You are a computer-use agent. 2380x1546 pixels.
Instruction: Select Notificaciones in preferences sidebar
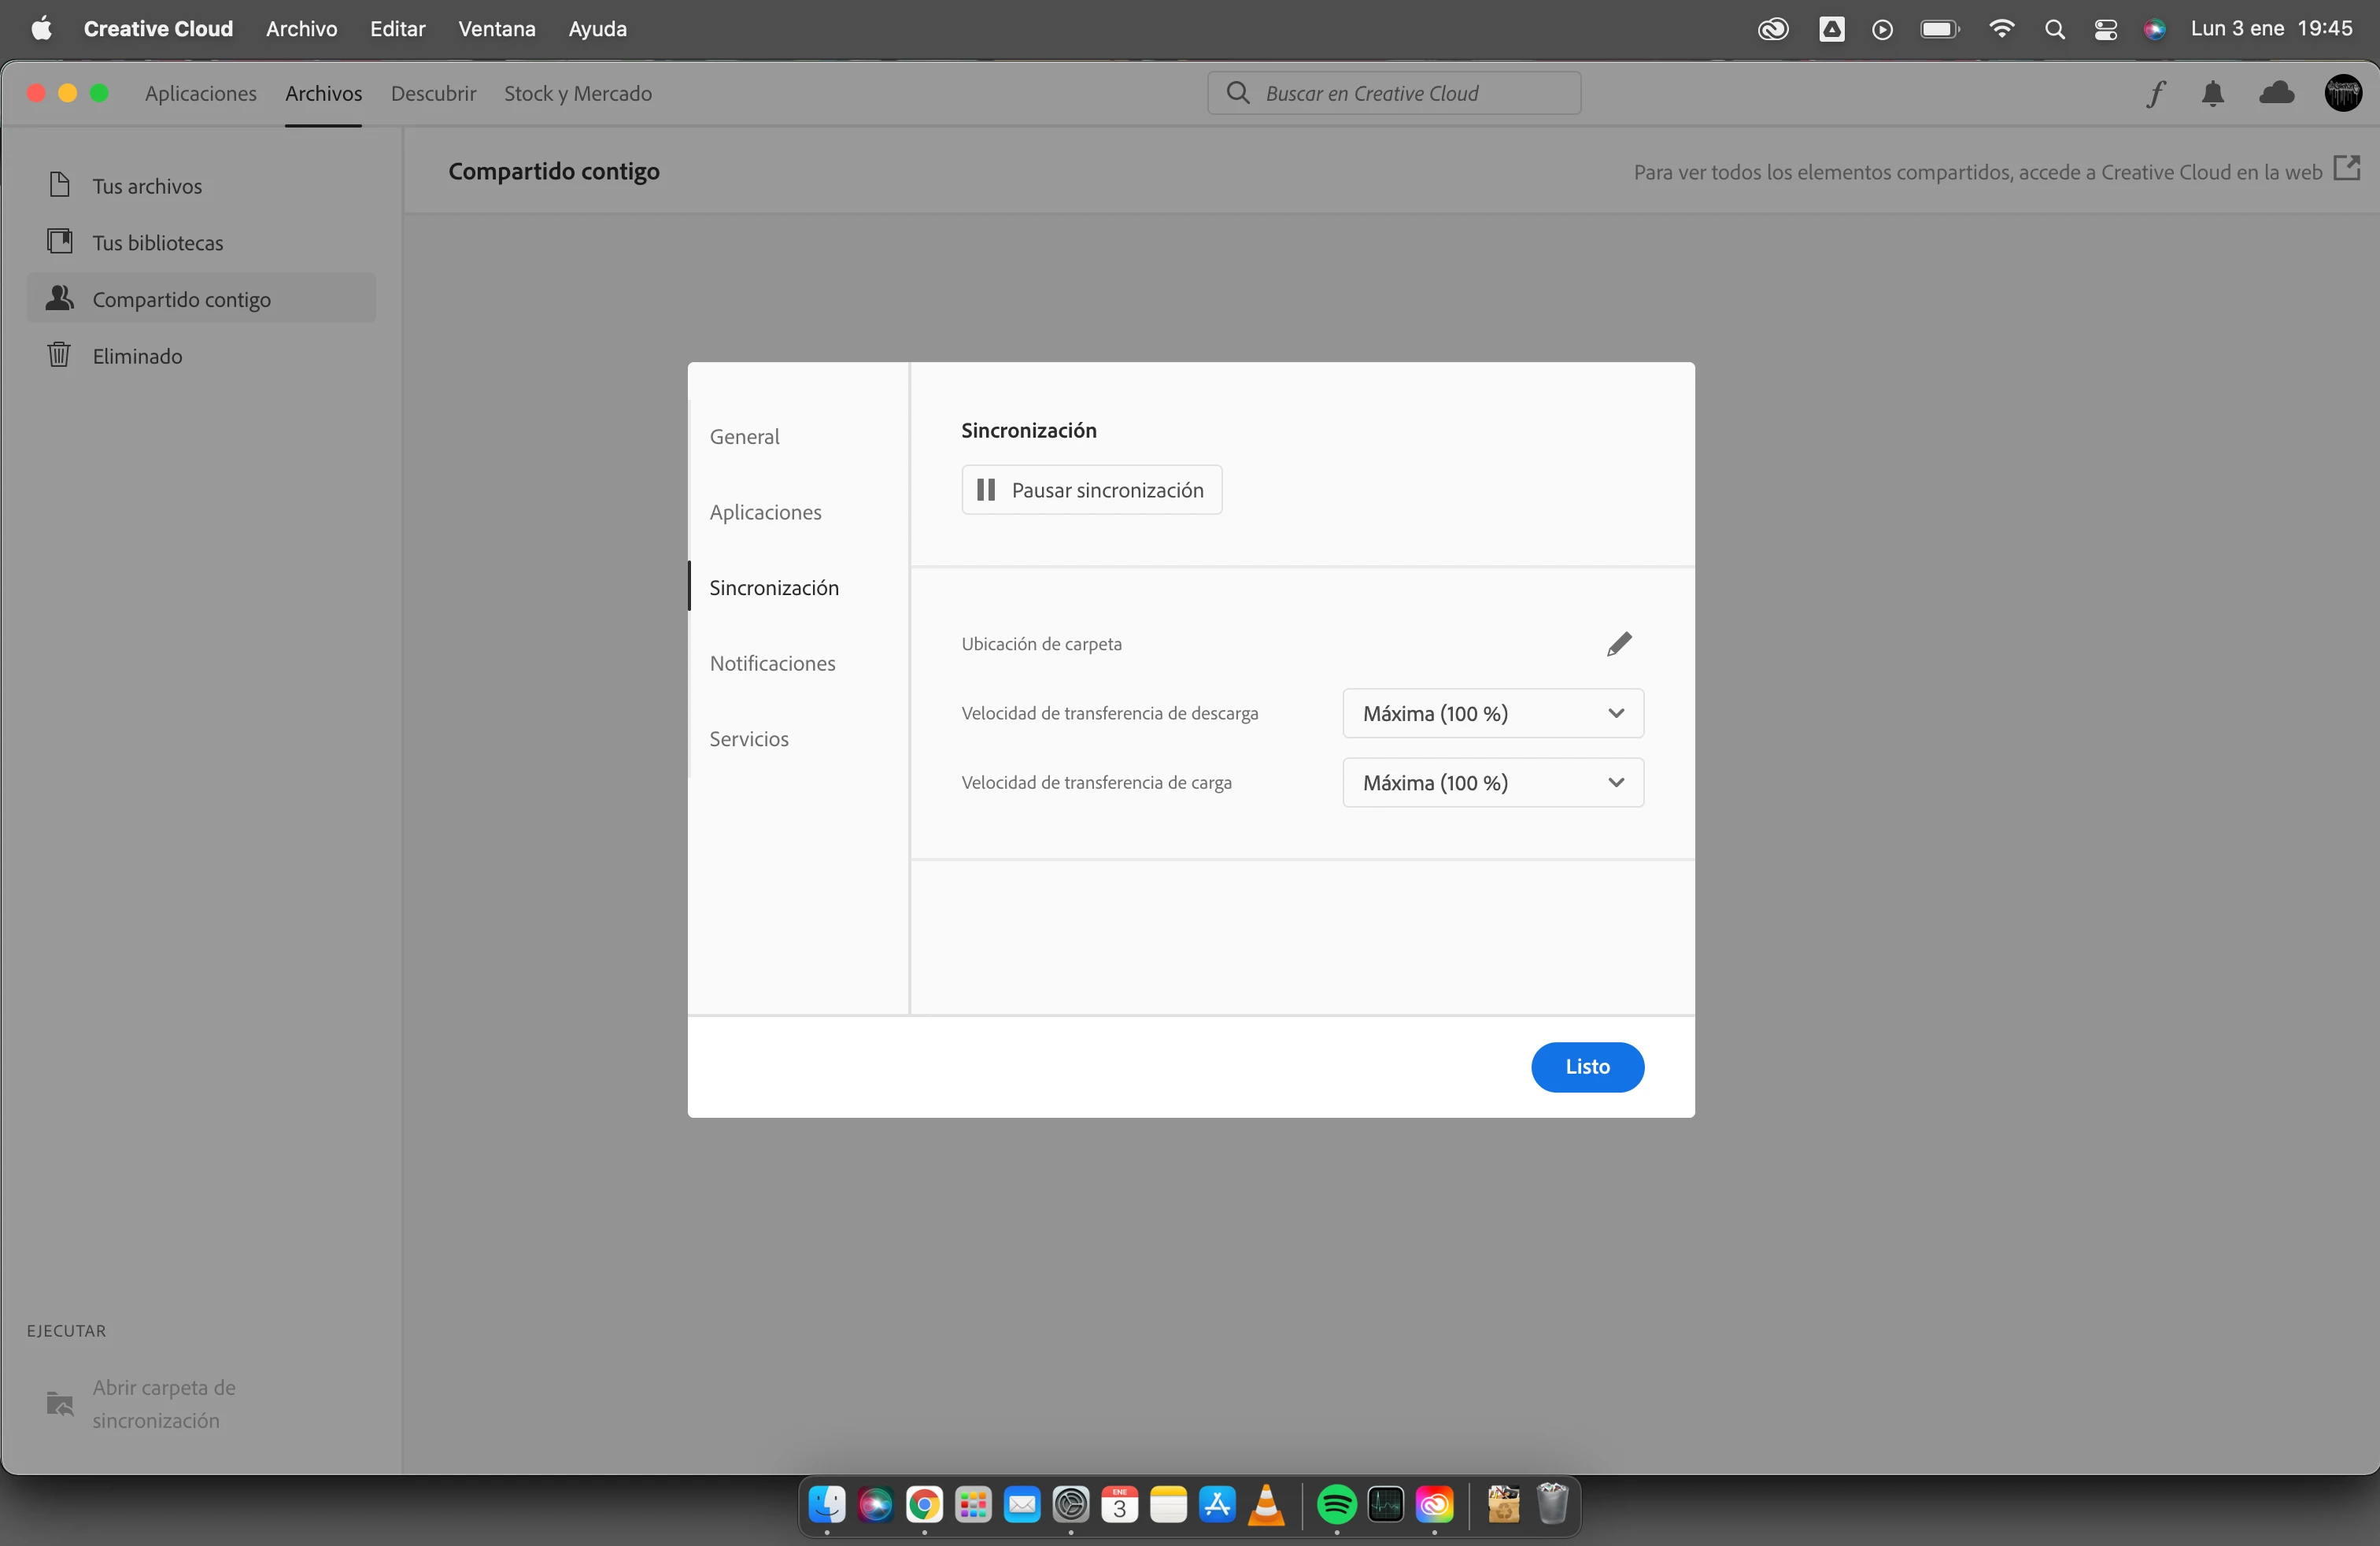coord(772,663)
